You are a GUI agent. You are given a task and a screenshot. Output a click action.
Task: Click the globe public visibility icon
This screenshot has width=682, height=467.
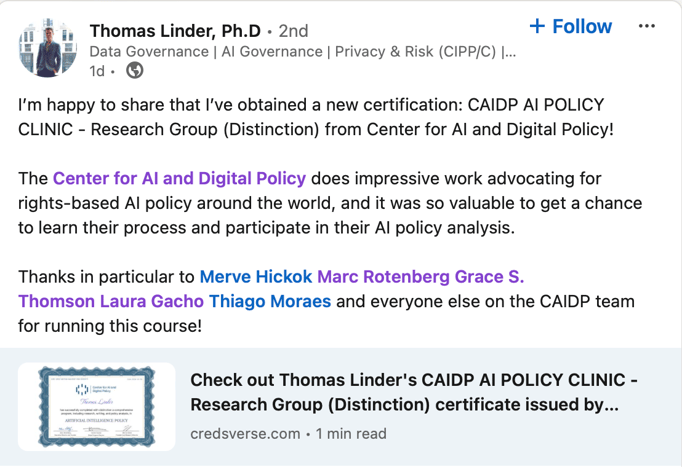(134, 71)
